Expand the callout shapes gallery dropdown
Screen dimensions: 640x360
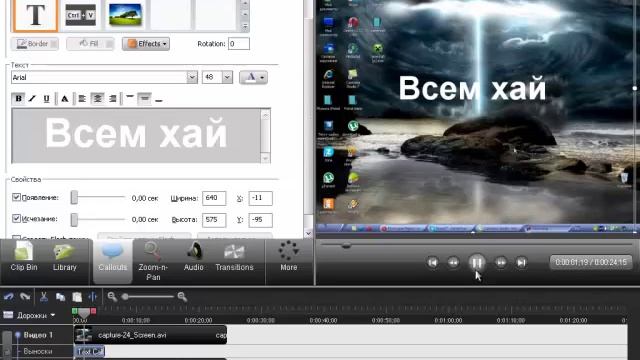point(245,26)
